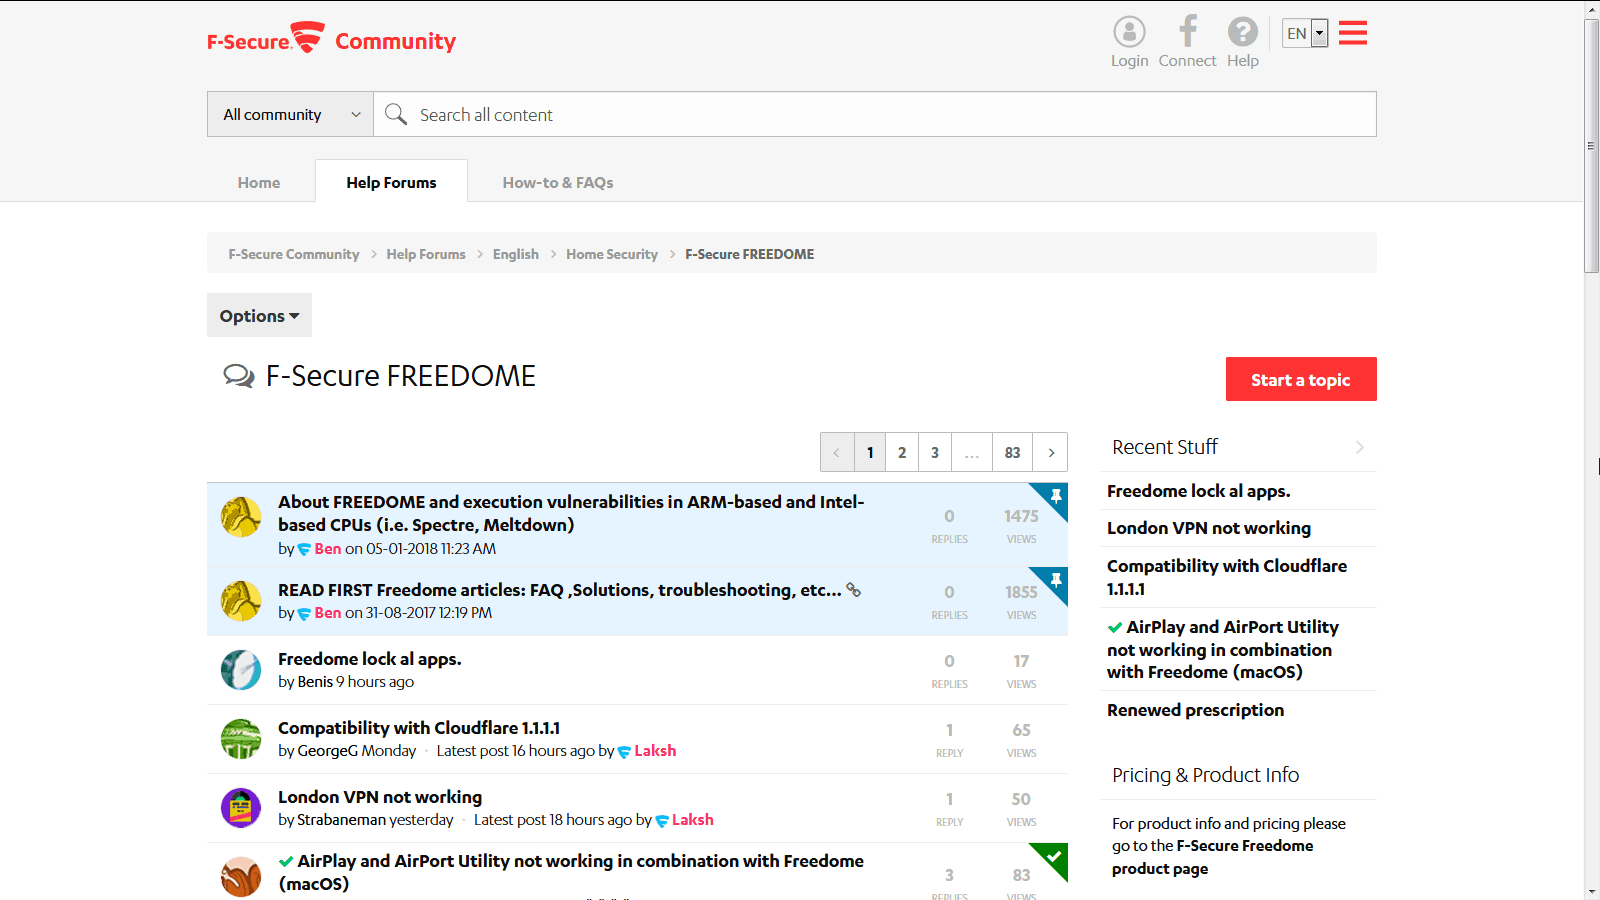Screen dimensions: 1600x900
Task: Go to F-Secure Community breadcrumb
Action: (x=294, y=254)
